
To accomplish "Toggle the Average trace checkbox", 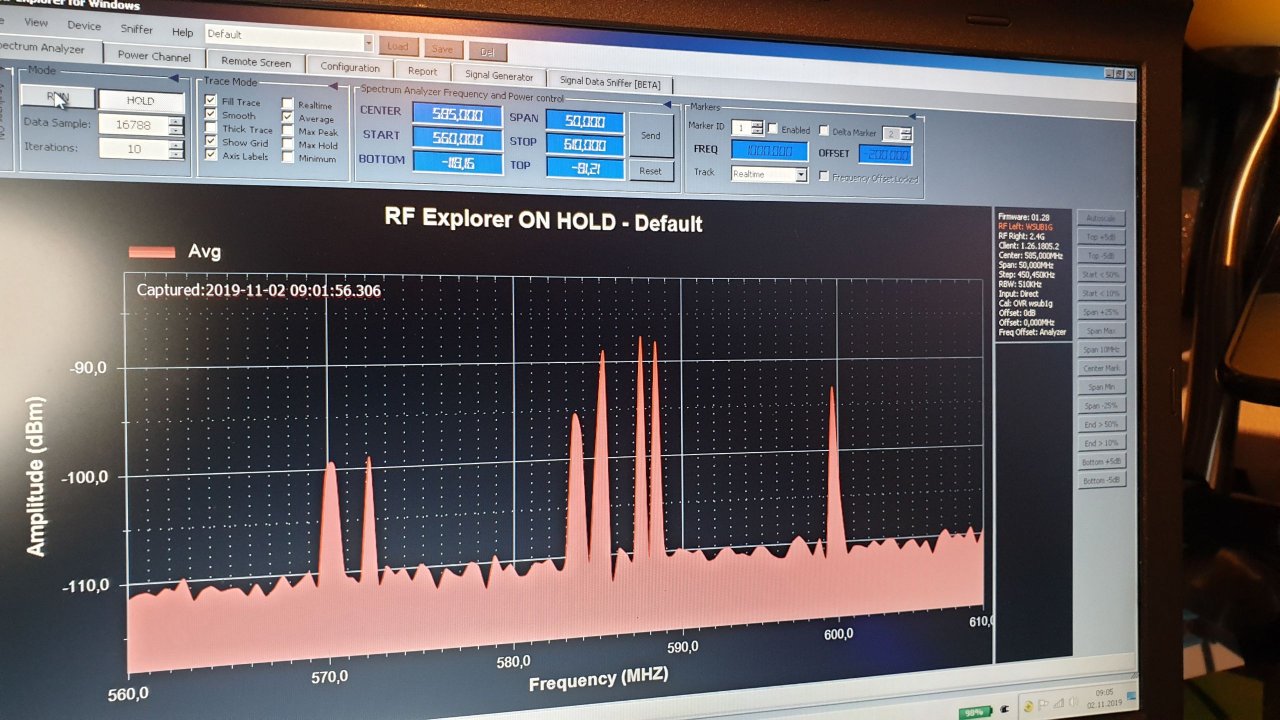I will [287, 118].
